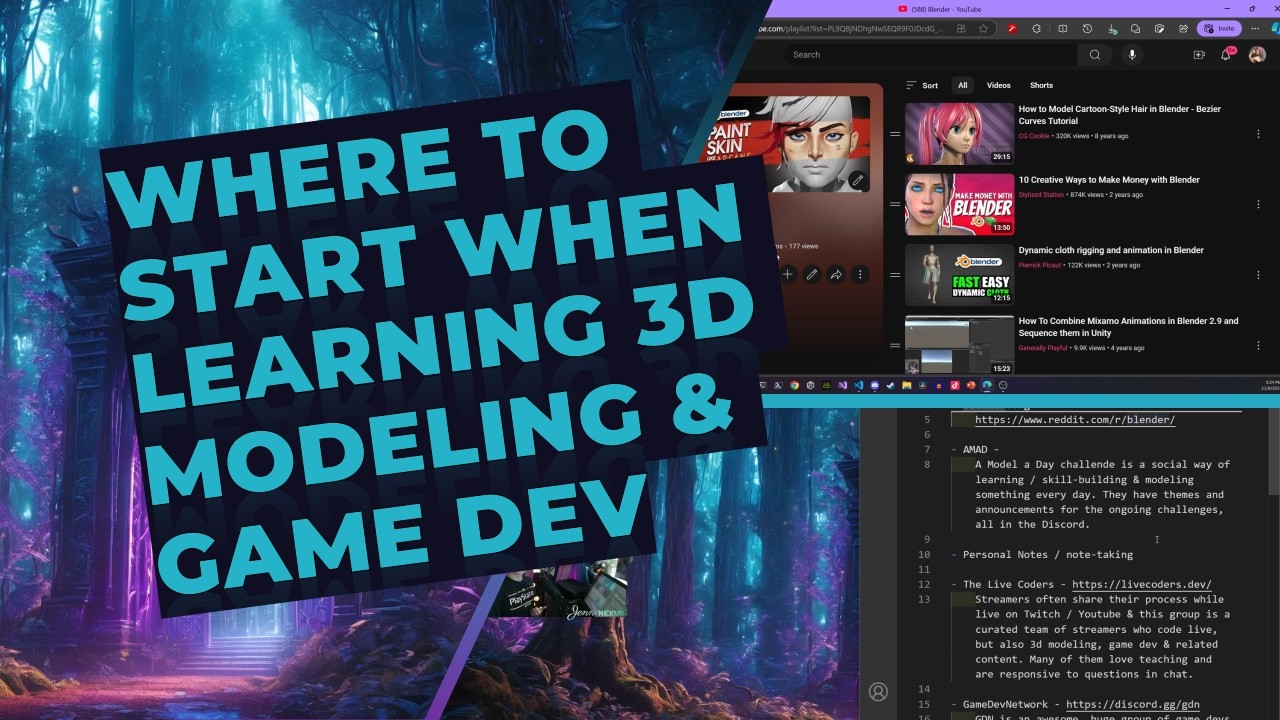Open Discord from the taskbar
This screenshot has width=1280, height=720.
click(x=875, y=385)
